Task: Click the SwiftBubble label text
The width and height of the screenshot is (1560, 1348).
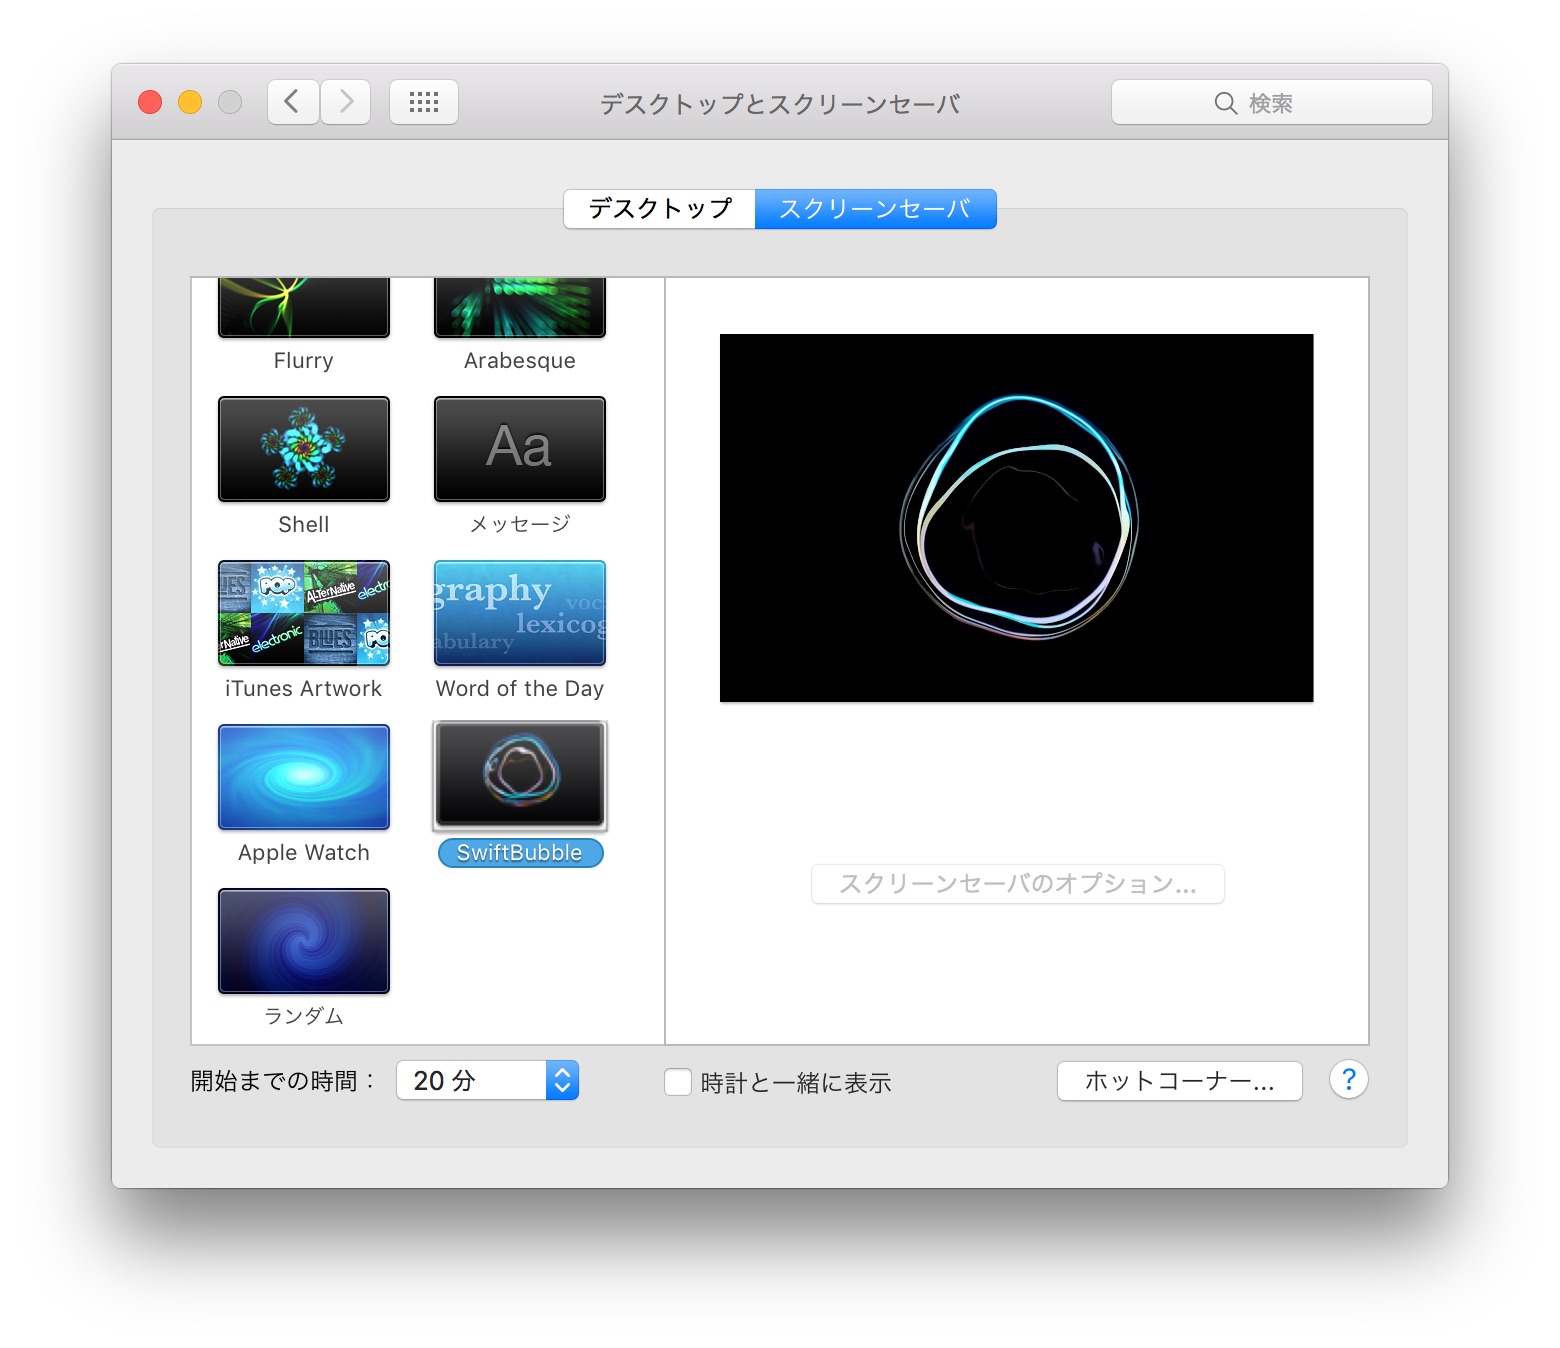Action: 520,853
